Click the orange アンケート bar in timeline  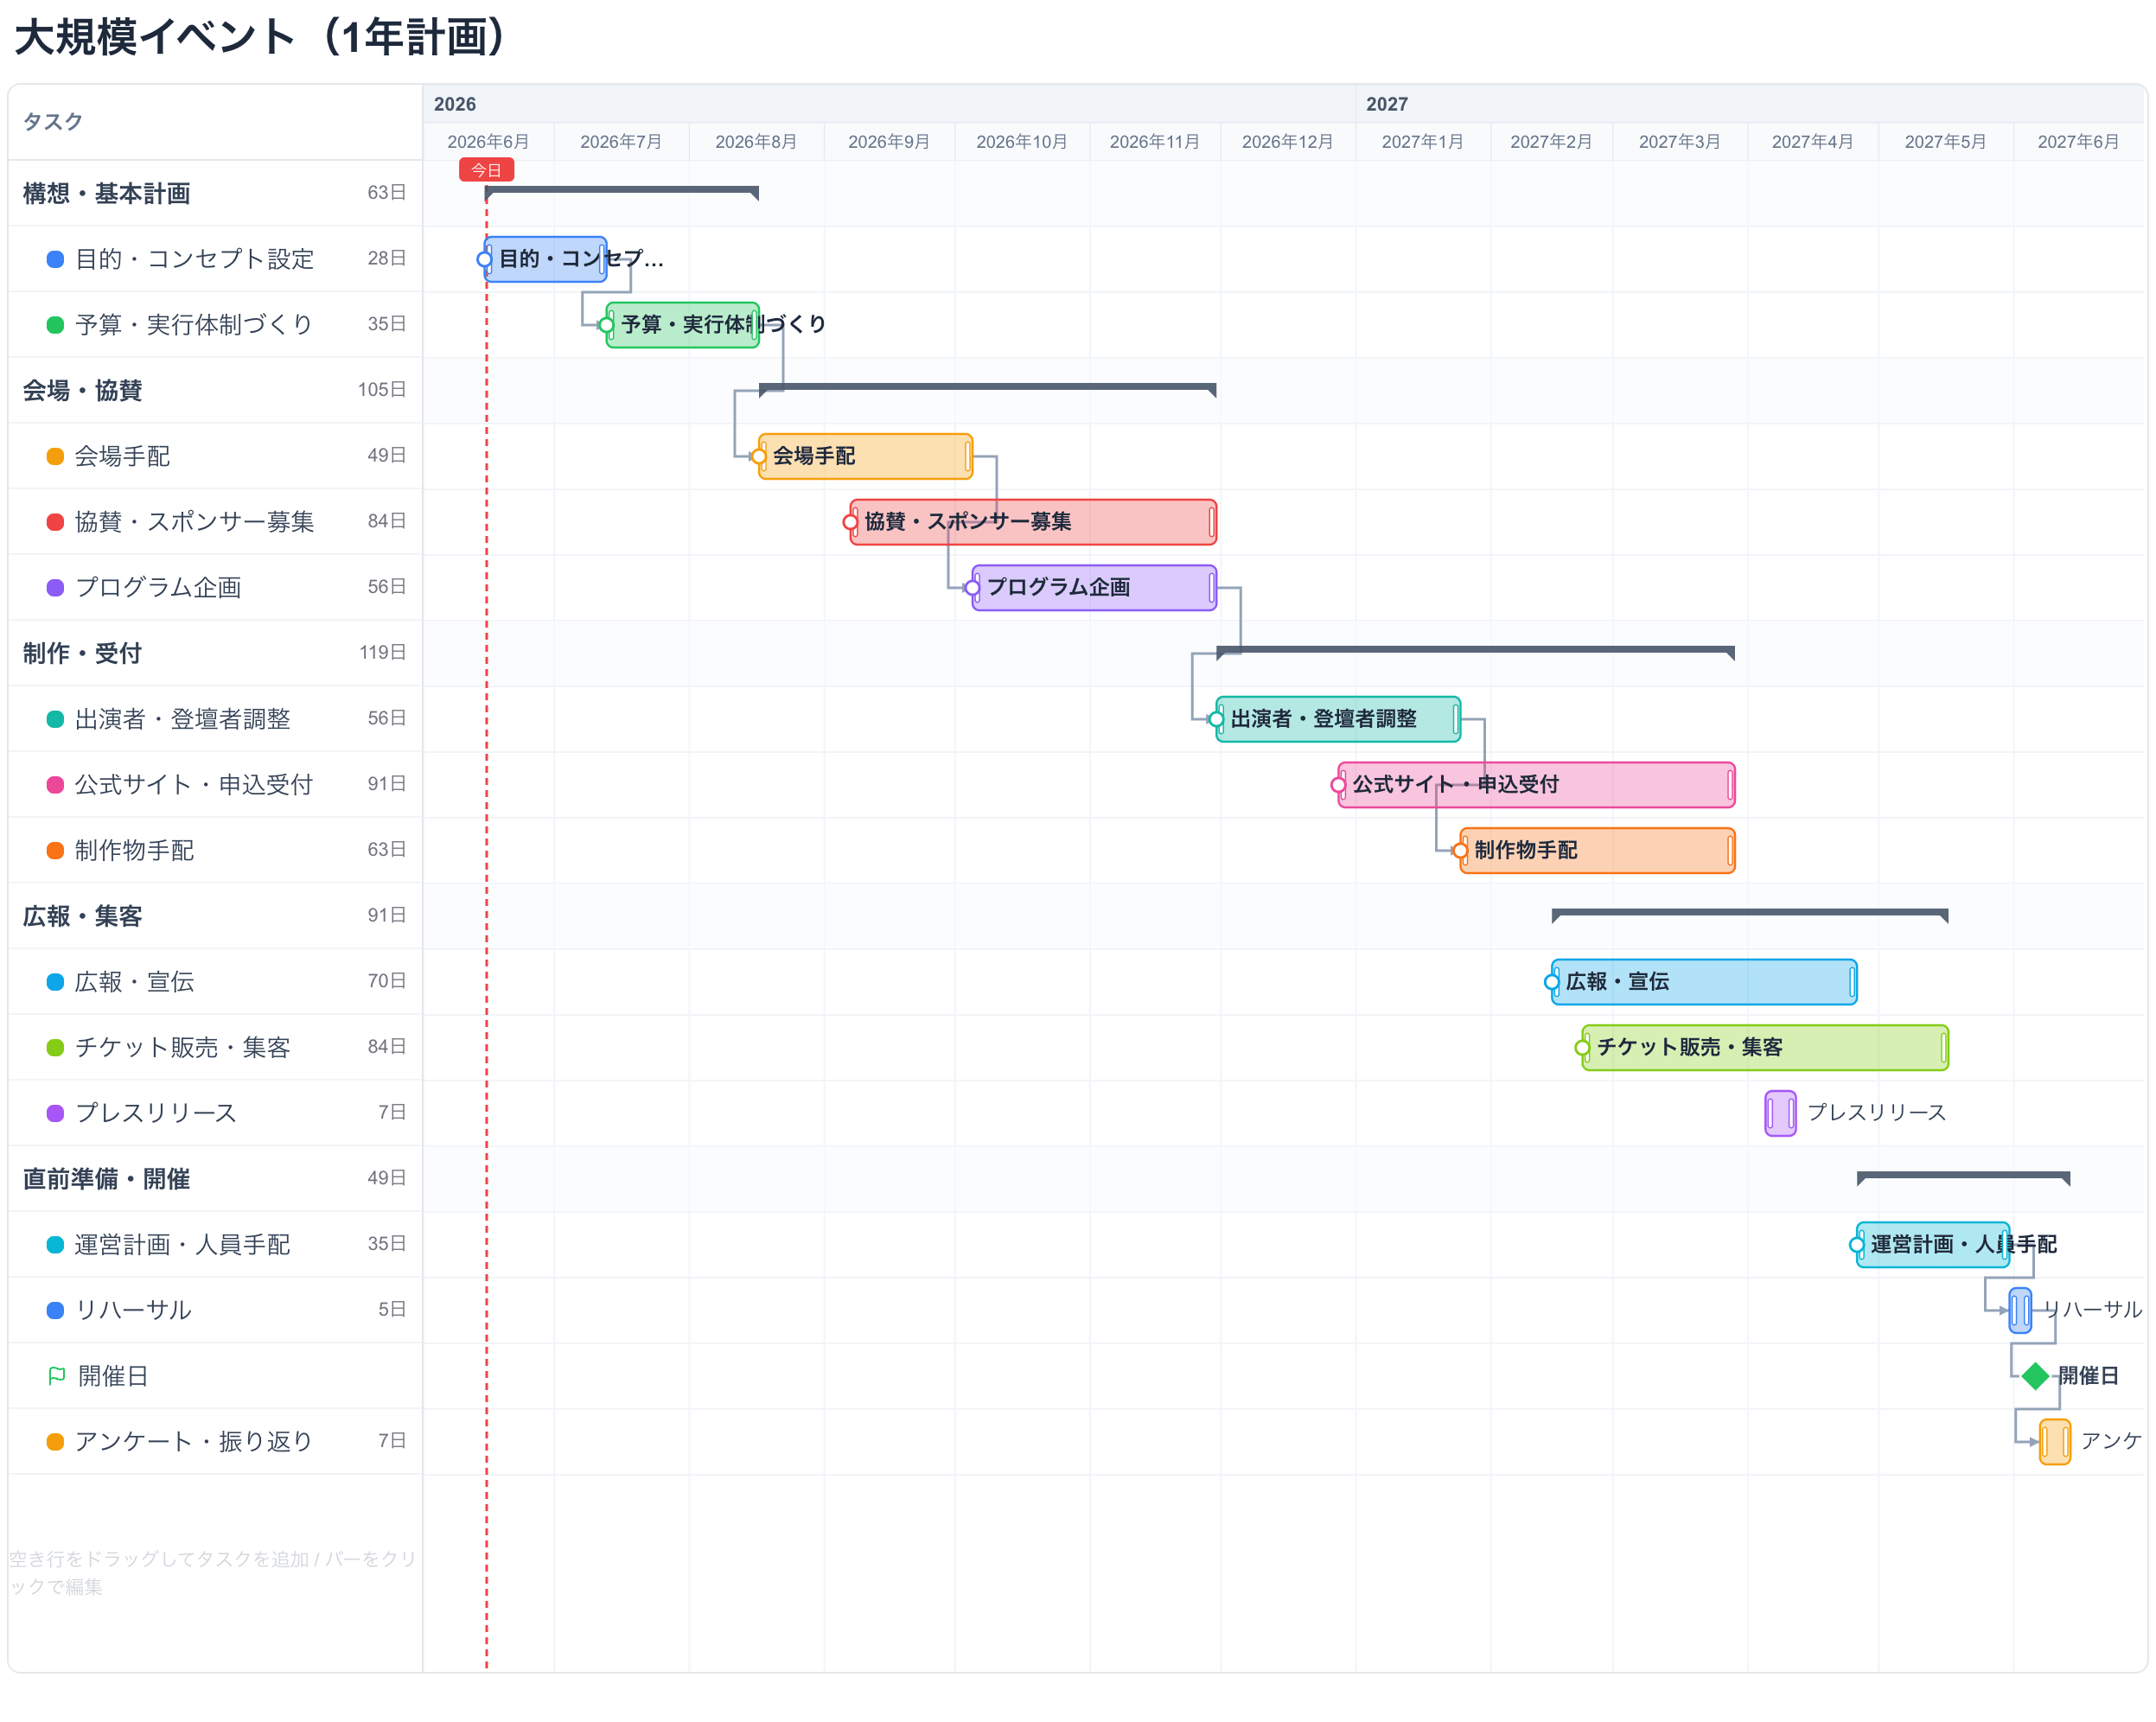click(x=2055, y=1442)
